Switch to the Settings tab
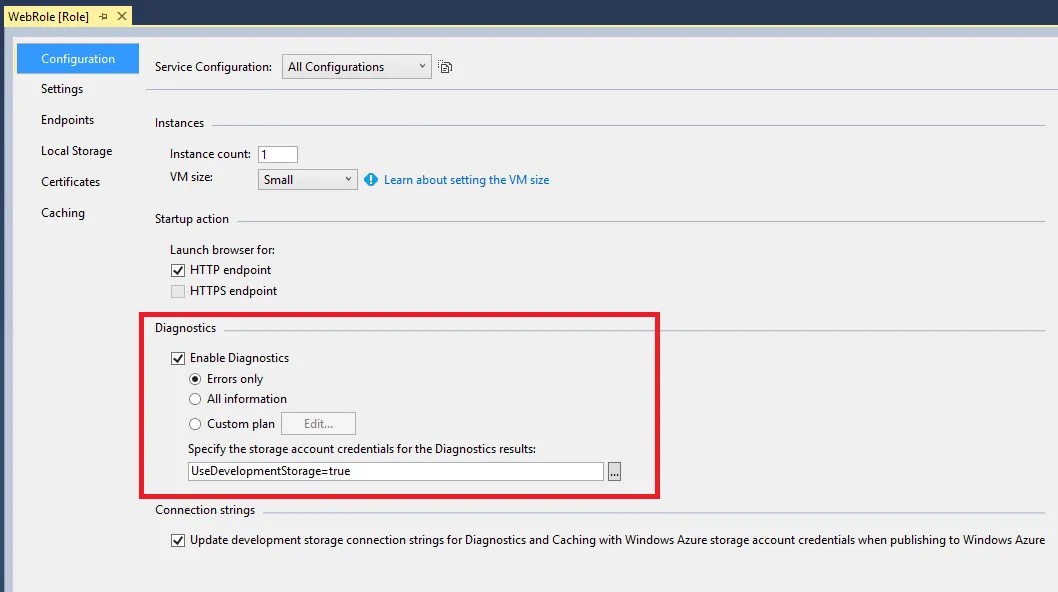Screen dimensions: 1058x592 (x=62, y=89)
